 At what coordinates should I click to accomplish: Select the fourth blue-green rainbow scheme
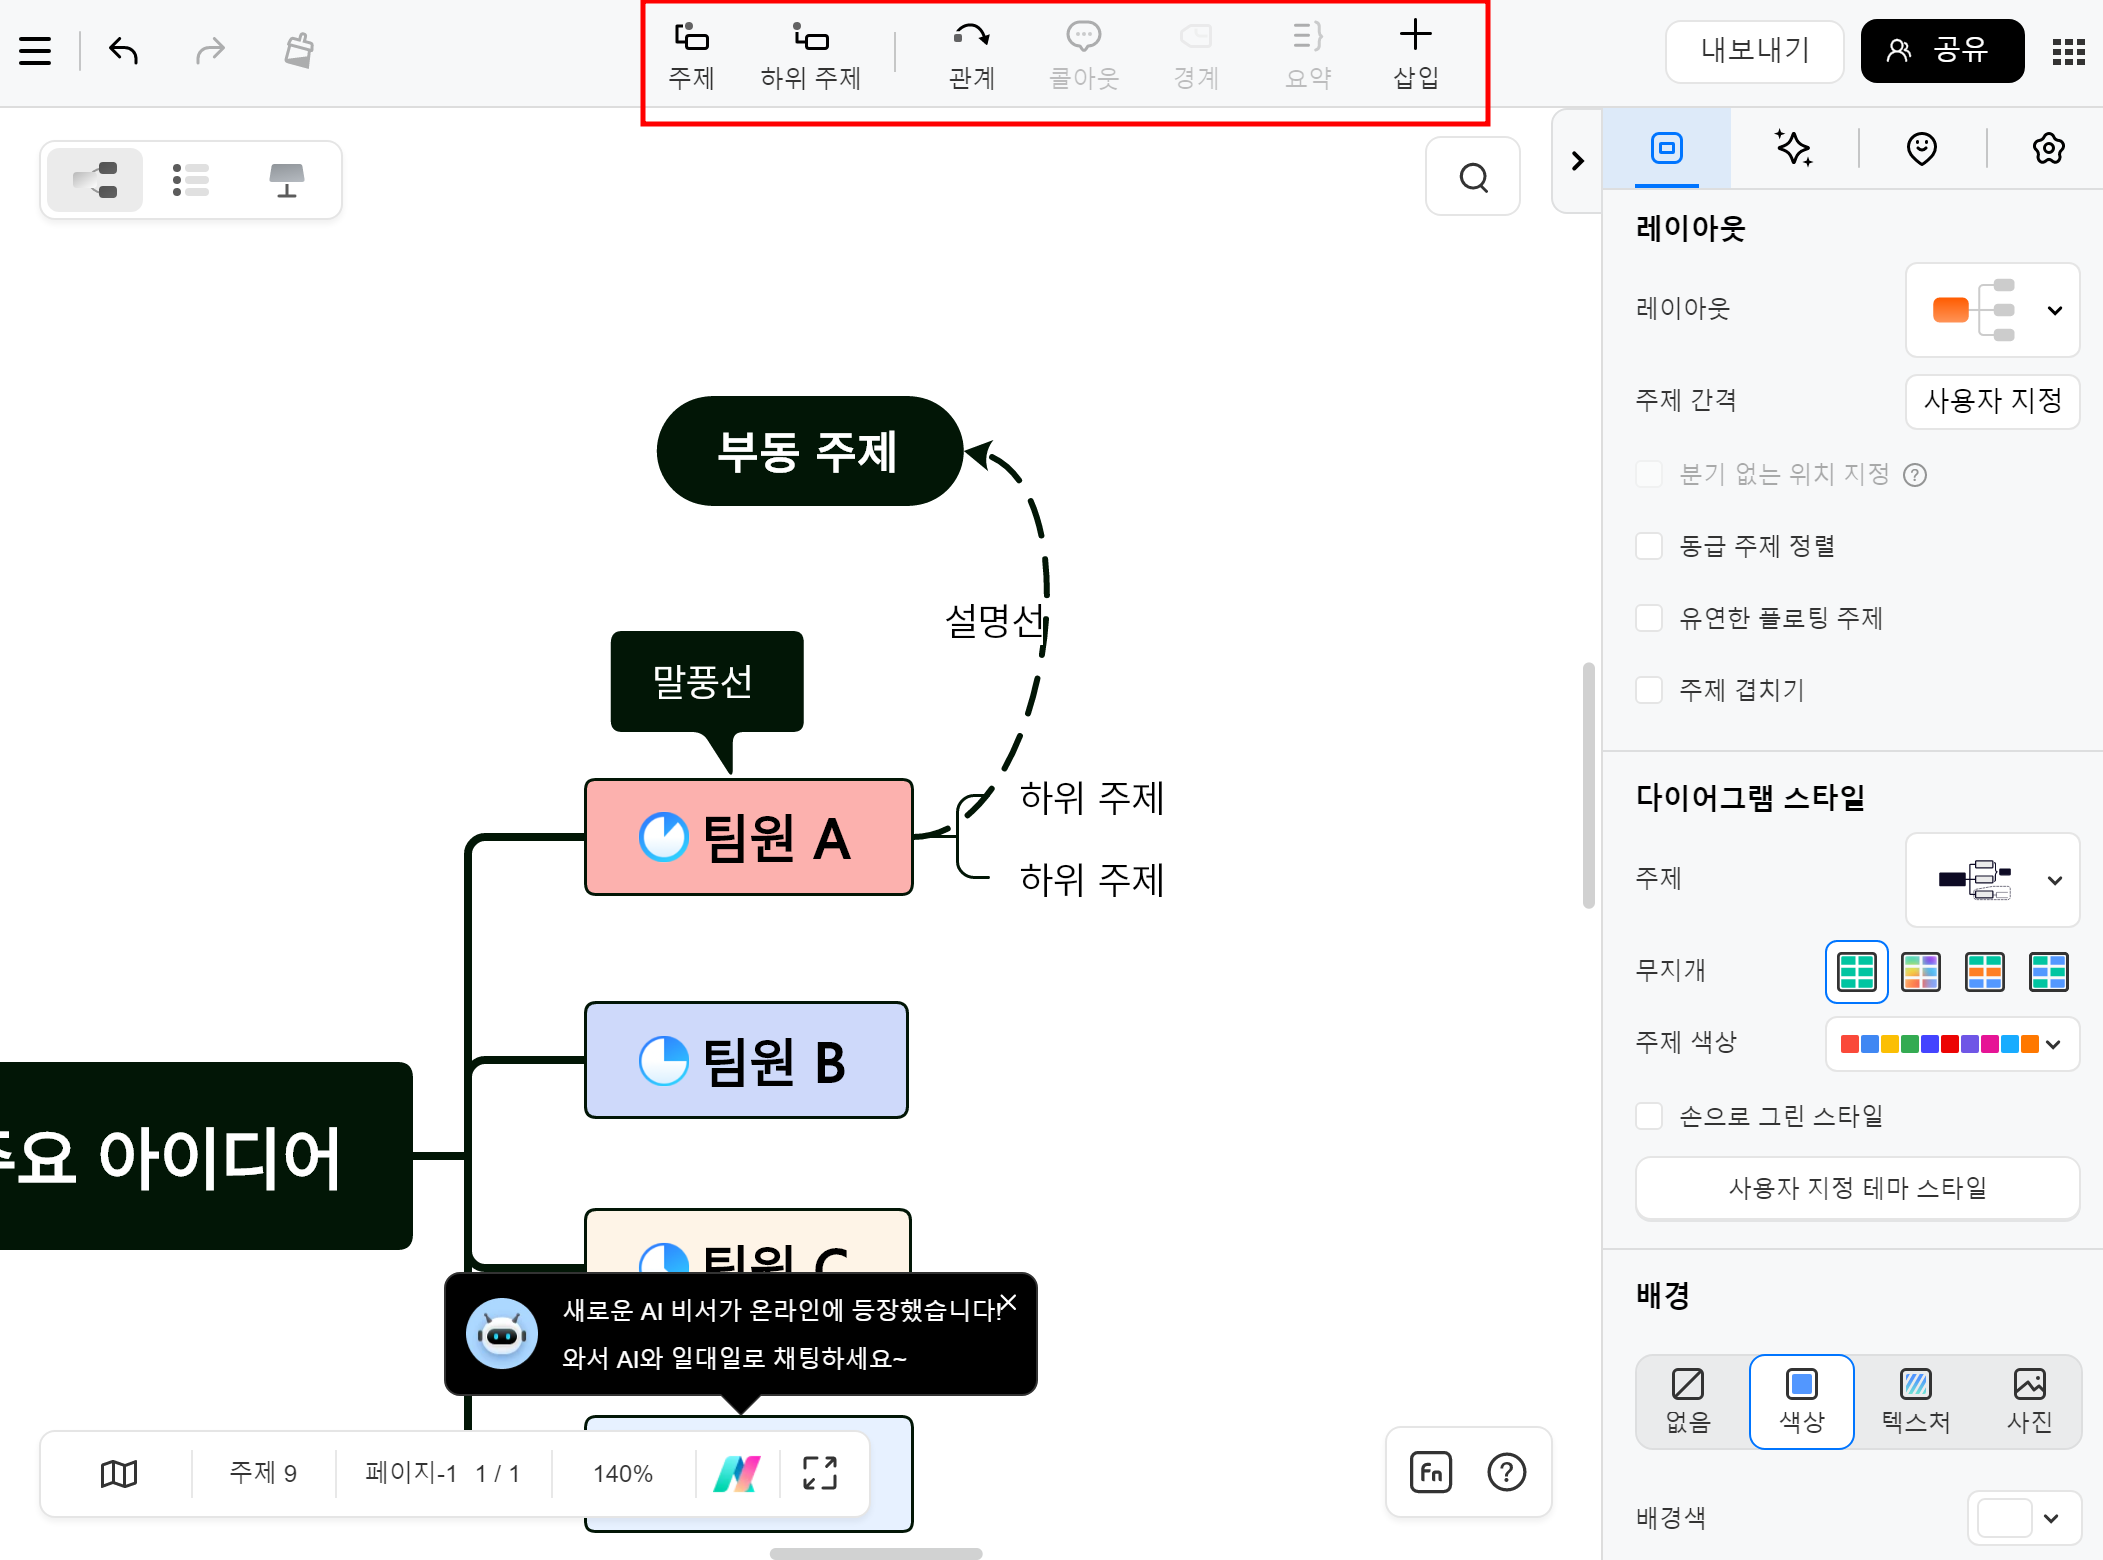tap(2048, 972)
